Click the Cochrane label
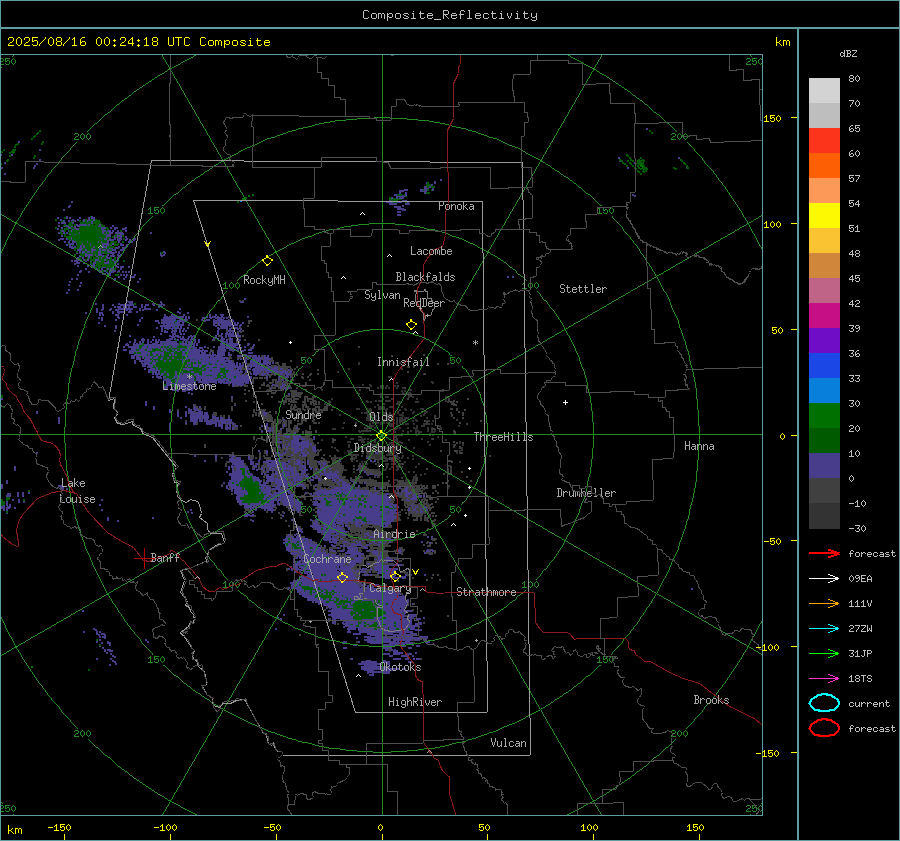Image resolution: width=900 pixels, height=841 pixels. click(327, 559)
